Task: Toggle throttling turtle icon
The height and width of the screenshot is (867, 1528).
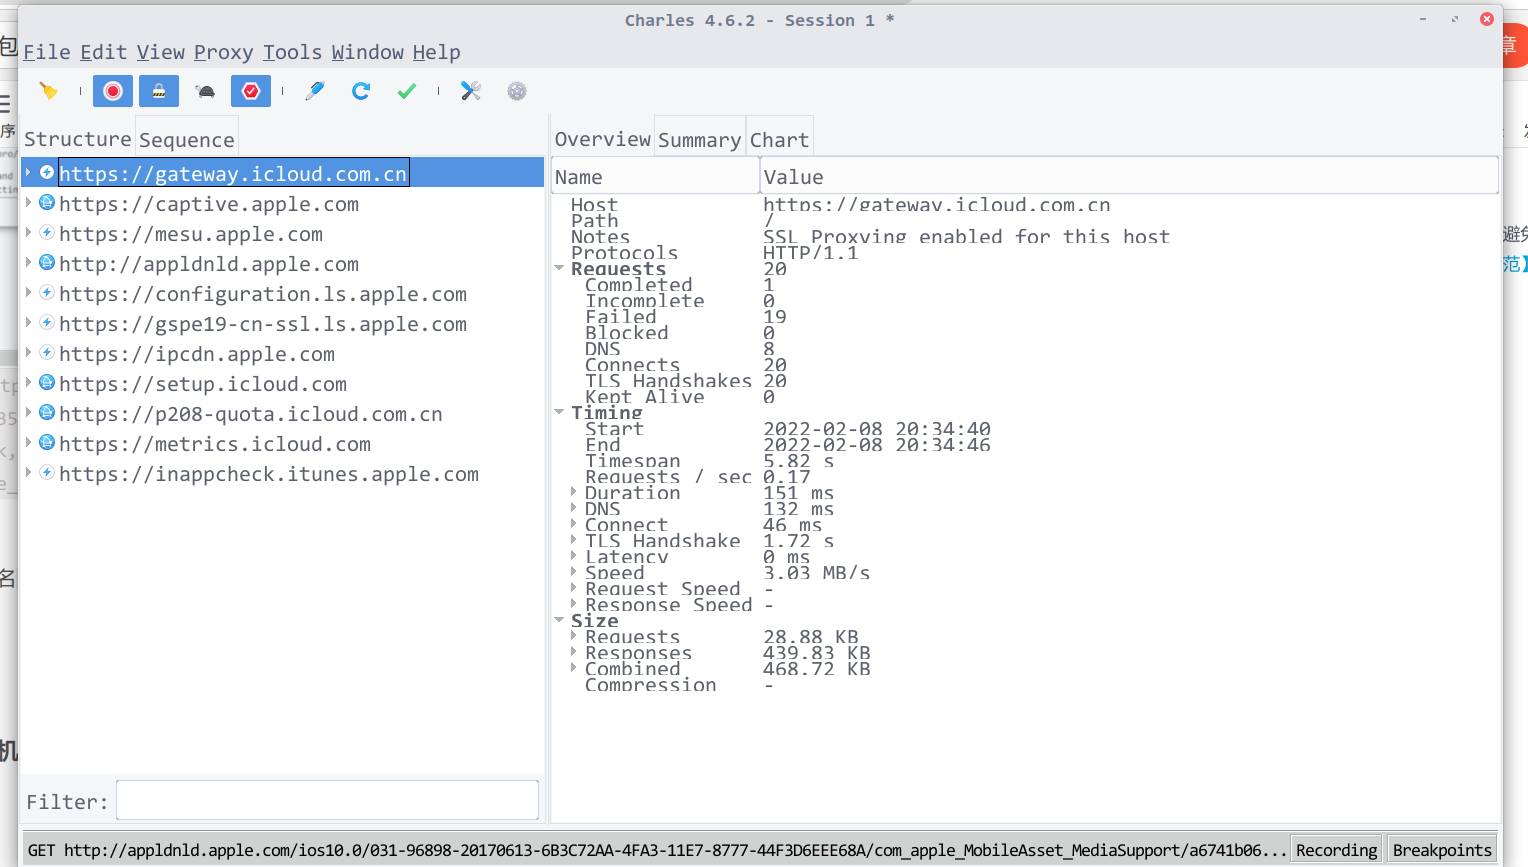Action: pyautogui.click(x=206, y=91)
